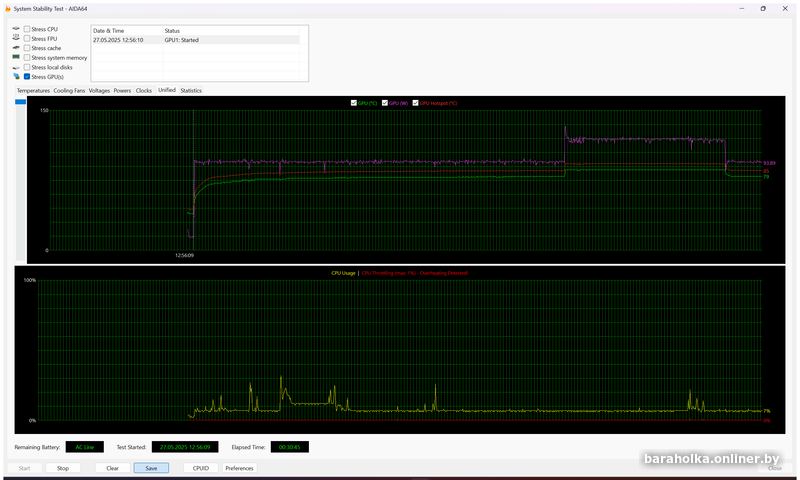800x480 pixels.
Task: Enable the Stress local disks checkbox
Action: click(x=27, y=67)
